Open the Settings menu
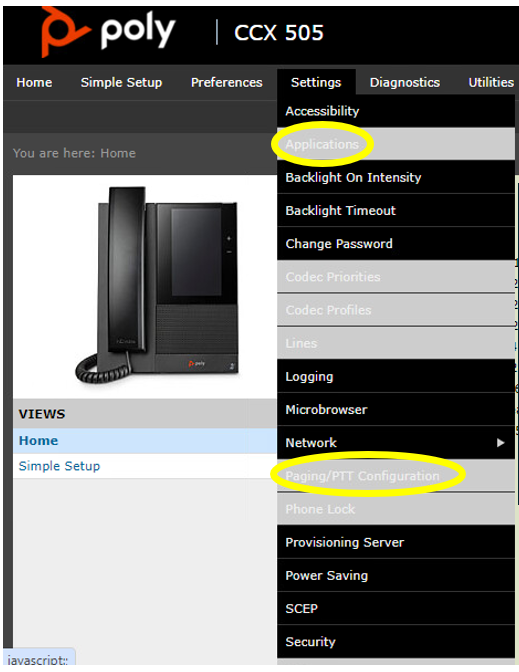The height and width of the screenshot is (672, 519). [316, 82]
